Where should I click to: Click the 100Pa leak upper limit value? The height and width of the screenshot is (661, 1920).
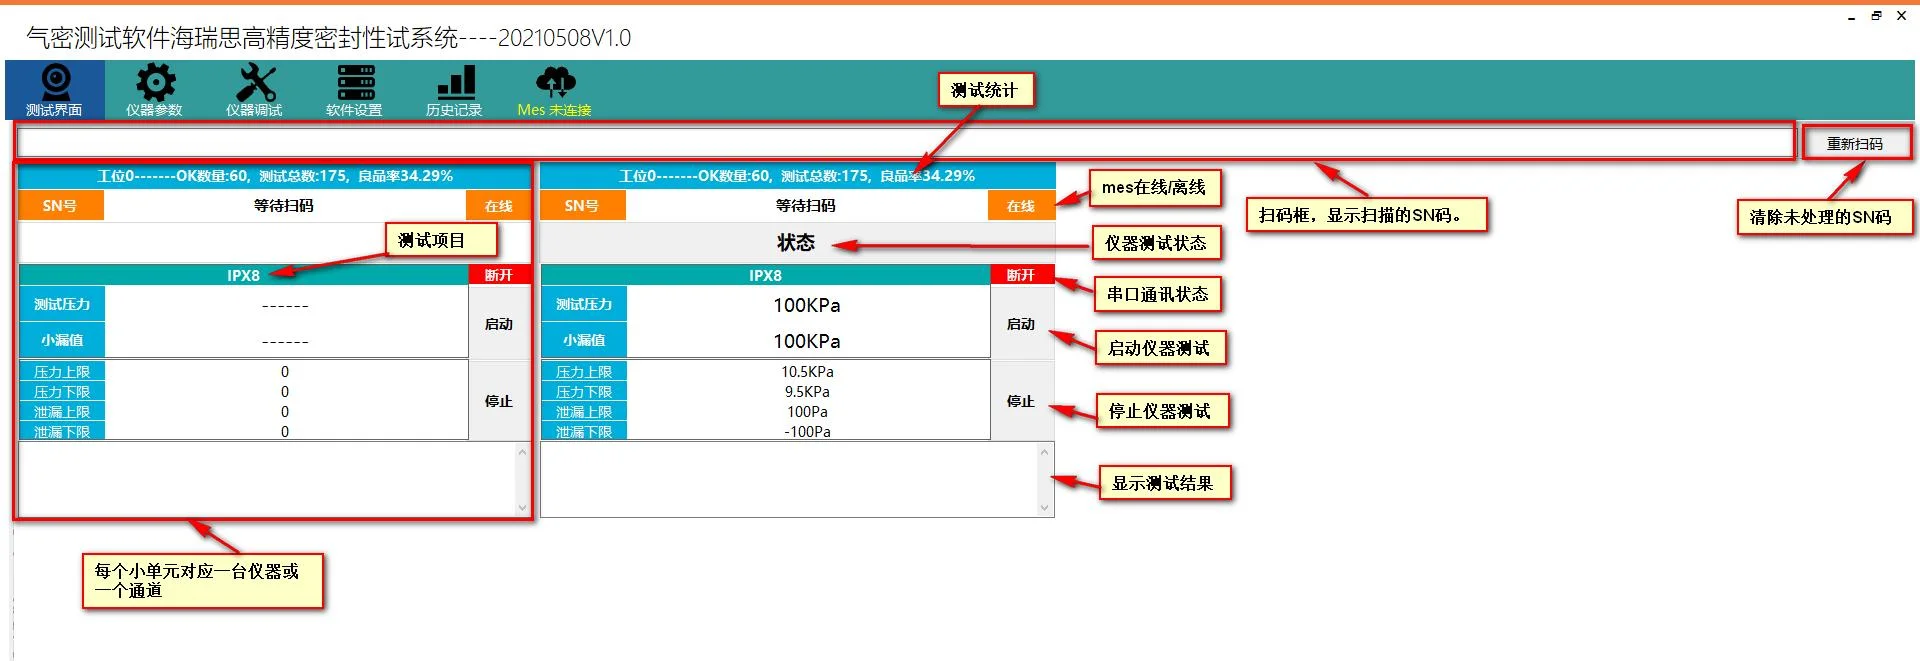(x=807, y=412)
